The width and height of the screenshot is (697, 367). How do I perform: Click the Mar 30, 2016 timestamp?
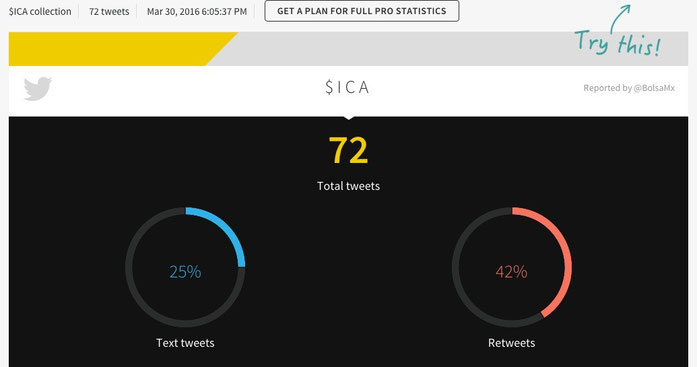point(197,12)
